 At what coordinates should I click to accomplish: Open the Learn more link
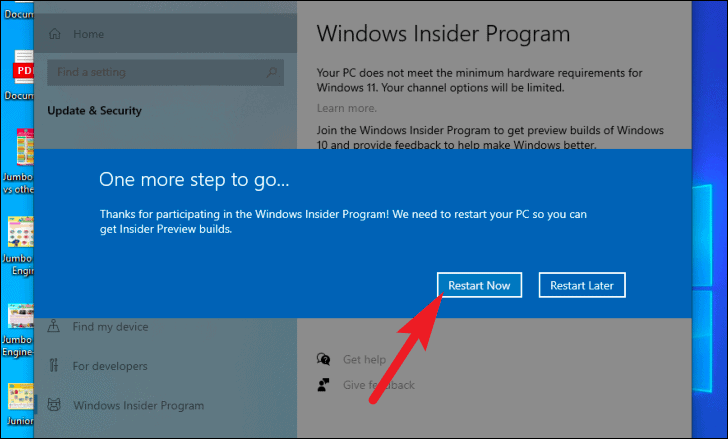click(x=347, y=108)
